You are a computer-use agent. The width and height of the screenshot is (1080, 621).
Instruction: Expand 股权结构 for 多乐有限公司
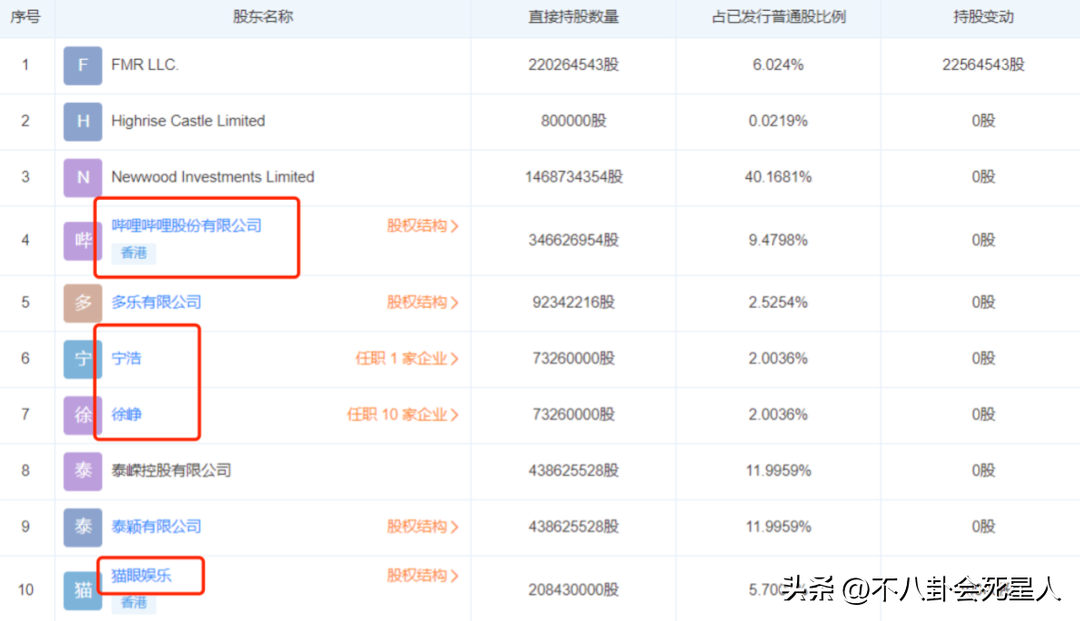(x=422, y=302)
